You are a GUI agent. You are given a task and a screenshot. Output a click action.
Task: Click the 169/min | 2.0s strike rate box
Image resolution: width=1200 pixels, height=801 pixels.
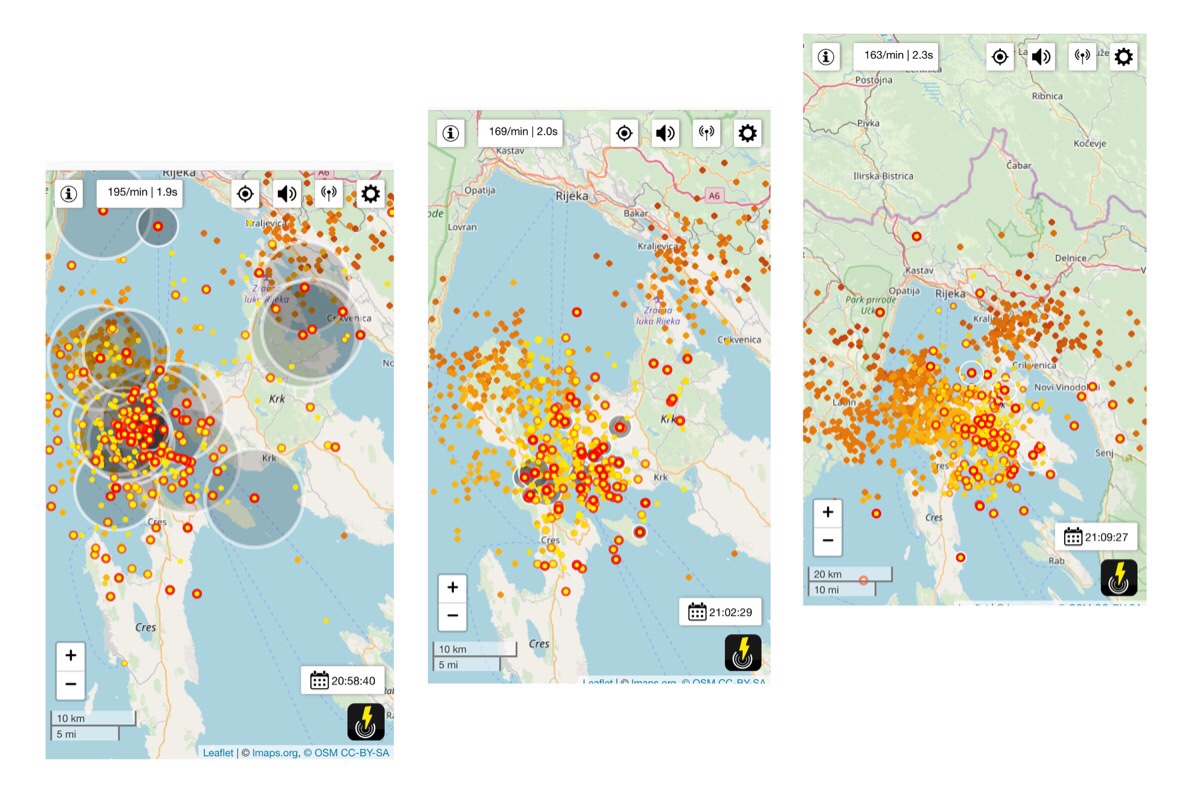click(519, 132)
